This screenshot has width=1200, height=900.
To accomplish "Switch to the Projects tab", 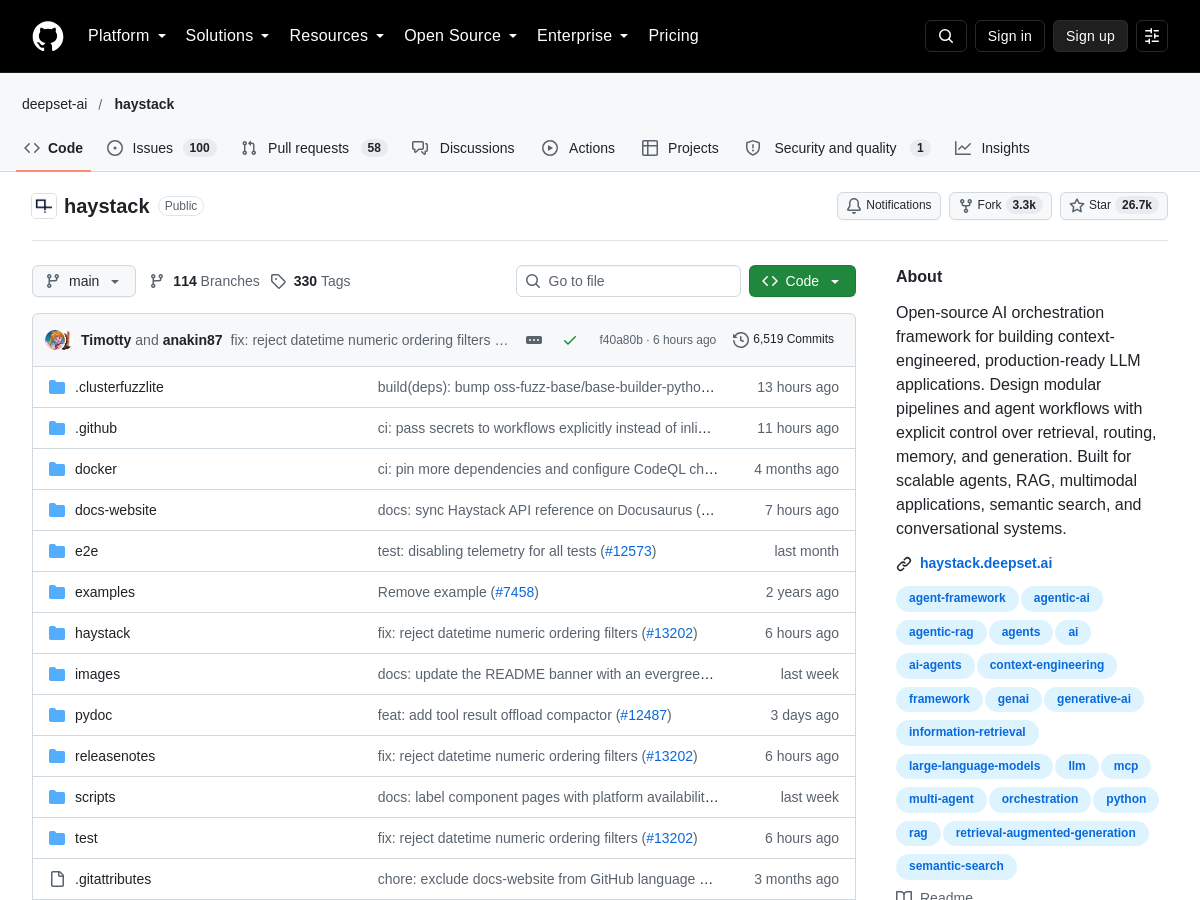I will (x=680, y=148).
